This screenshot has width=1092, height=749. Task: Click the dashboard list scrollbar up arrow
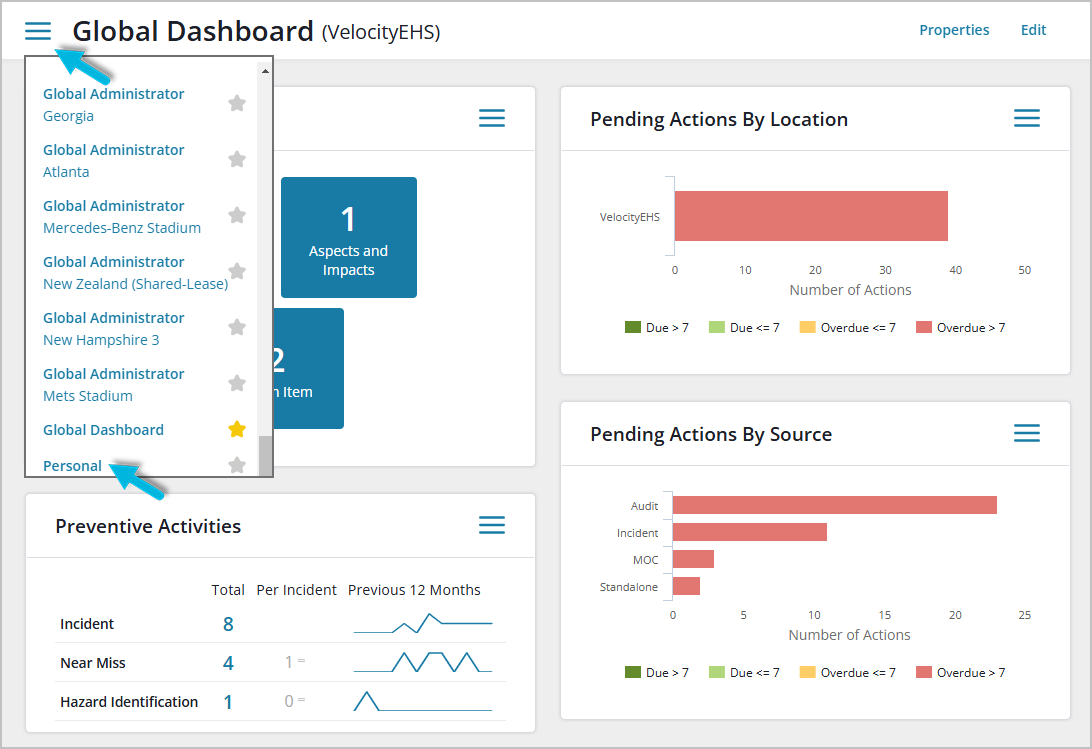click(x=265, y=71)
